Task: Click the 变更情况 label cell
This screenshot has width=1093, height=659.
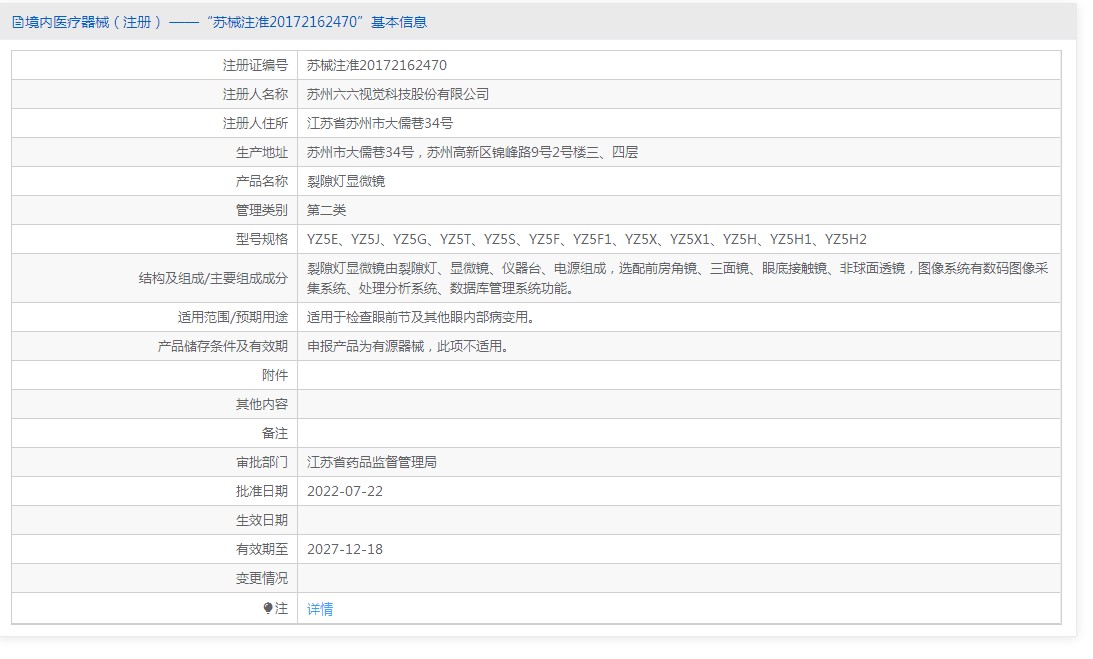Action: tap(155, 578)
